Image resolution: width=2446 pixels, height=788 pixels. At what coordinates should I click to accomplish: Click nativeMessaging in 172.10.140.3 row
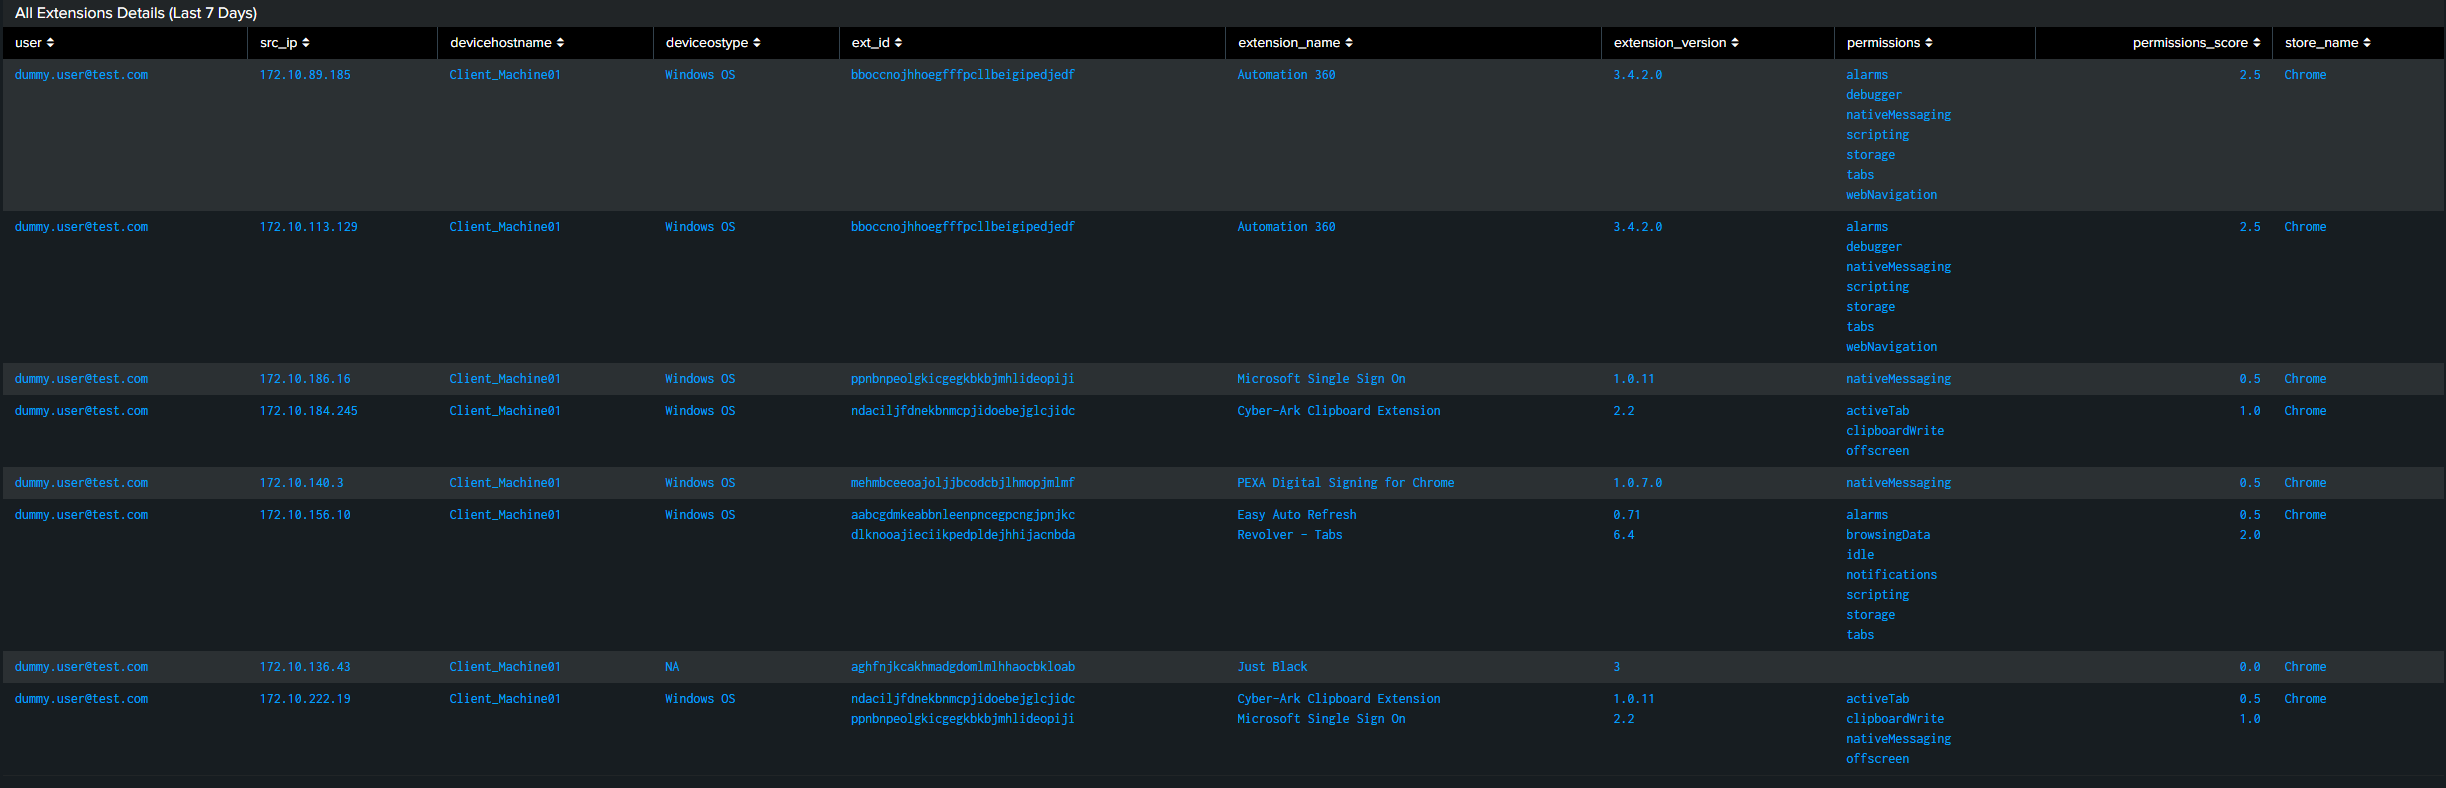[x=1899, y=483]
